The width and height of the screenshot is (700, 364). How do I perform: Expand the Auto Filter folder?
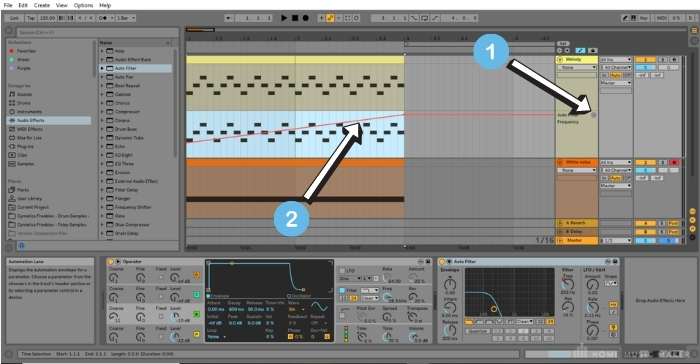click(x=102, y=68)
